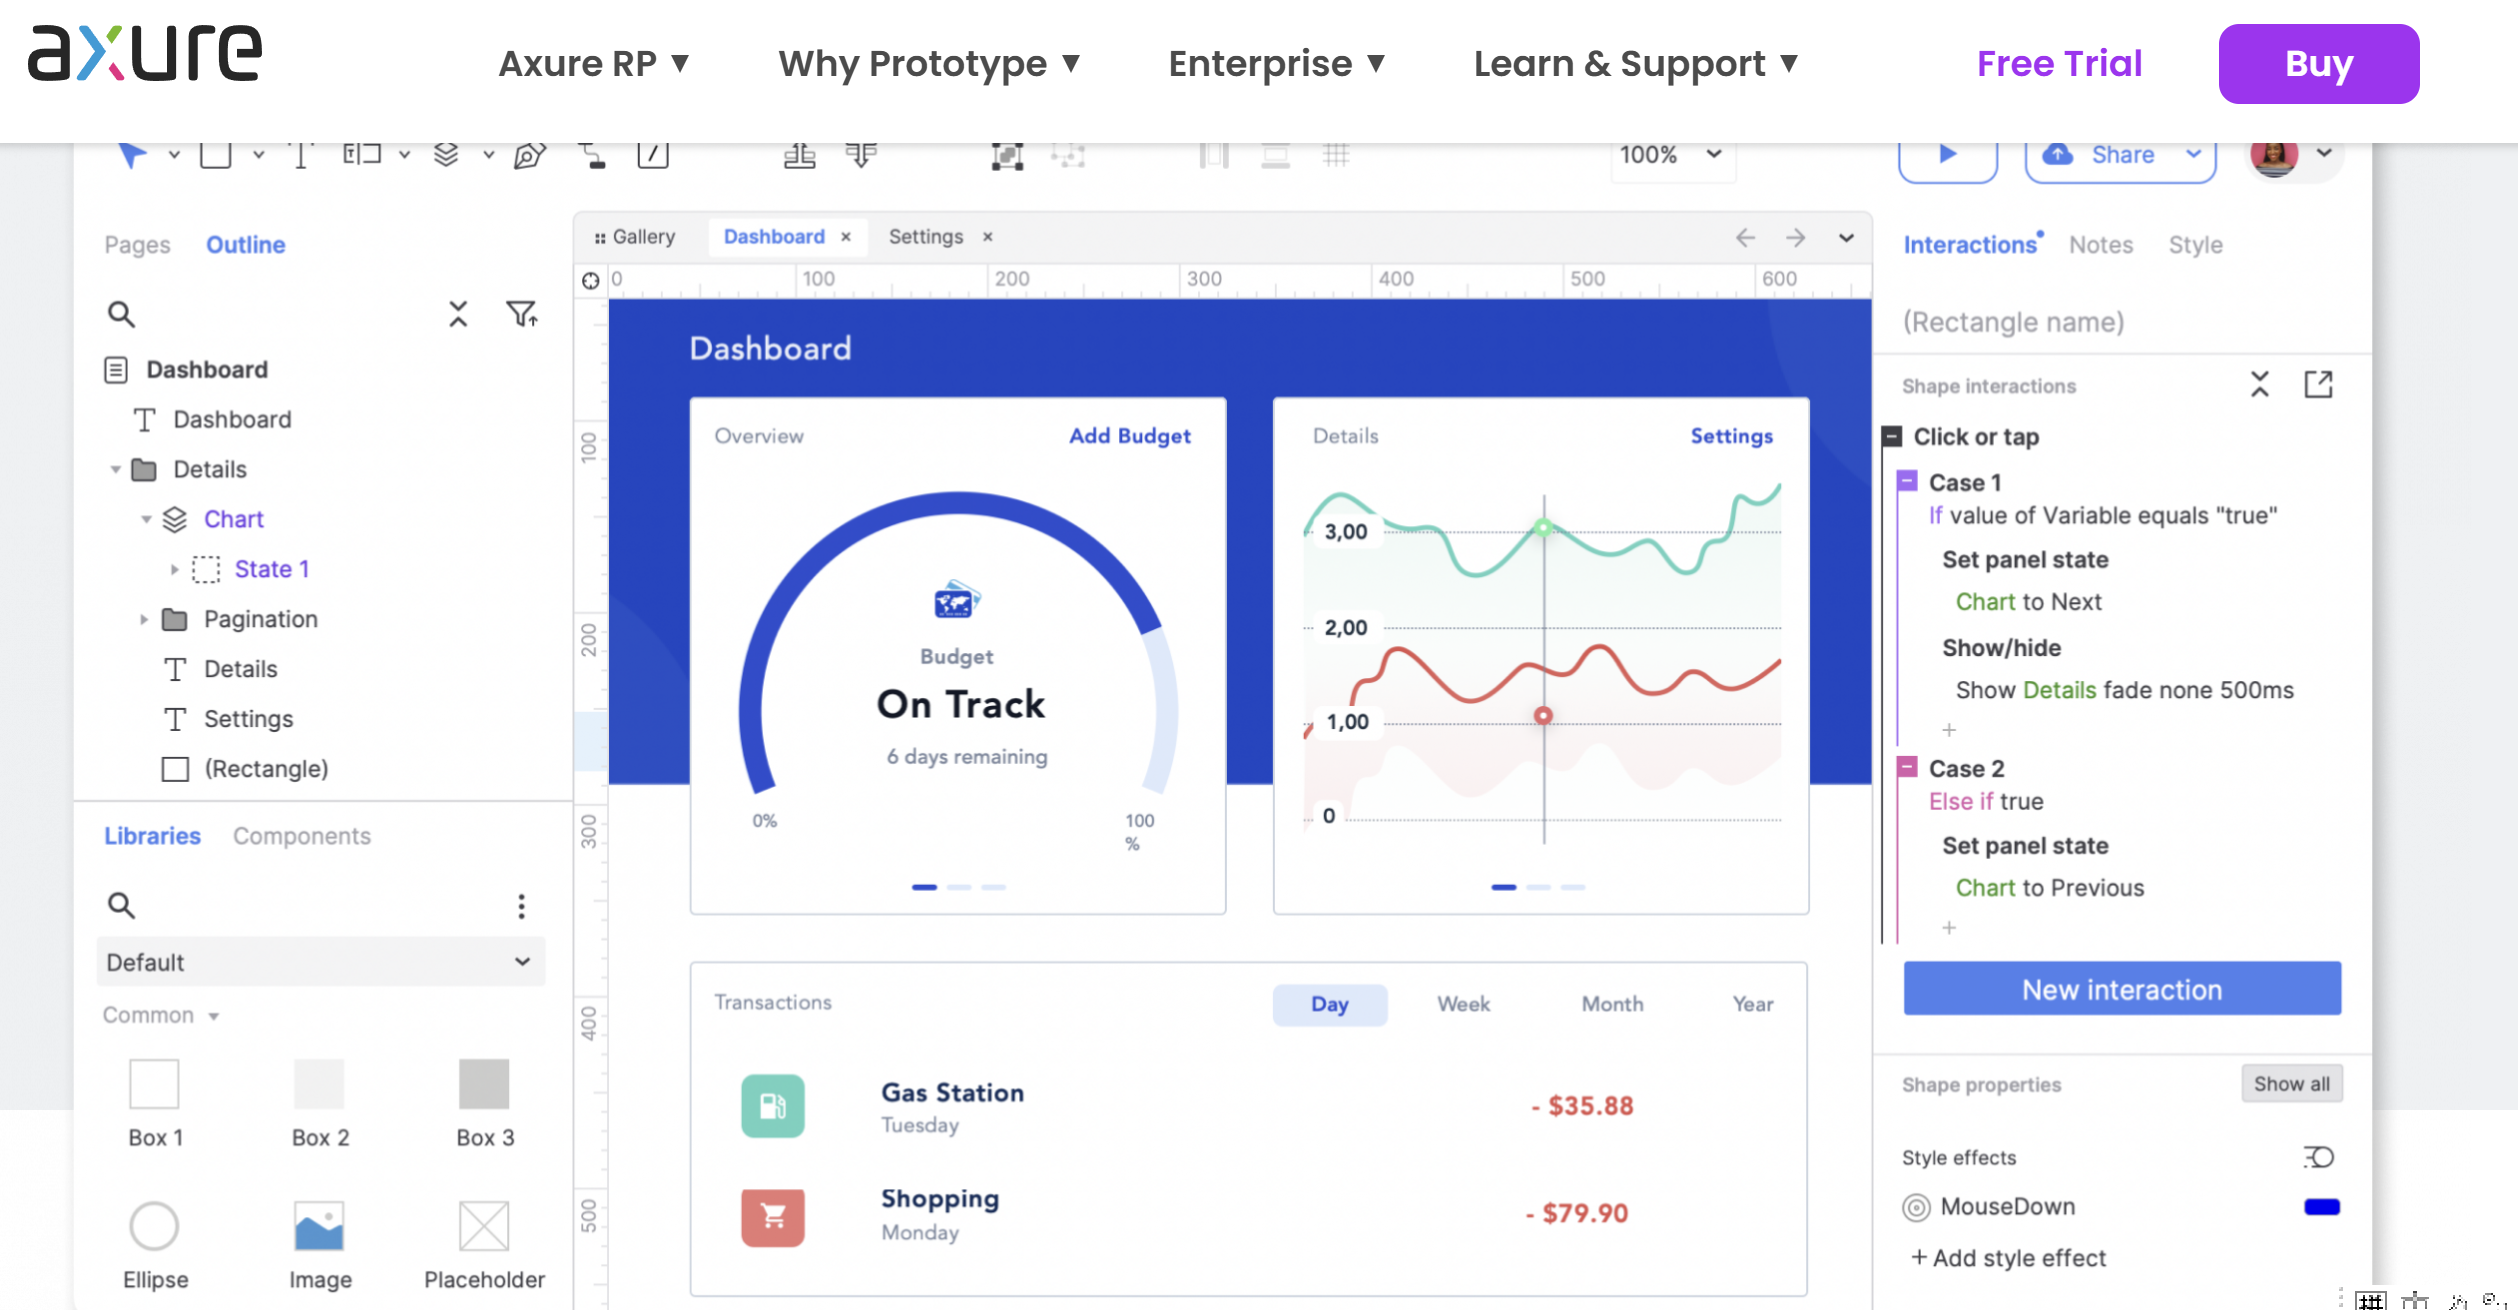This screenshot has height=1310, width=2518.
Task: Click the blue MouseDown color swatch
Action: [x=2321, y=1207]
